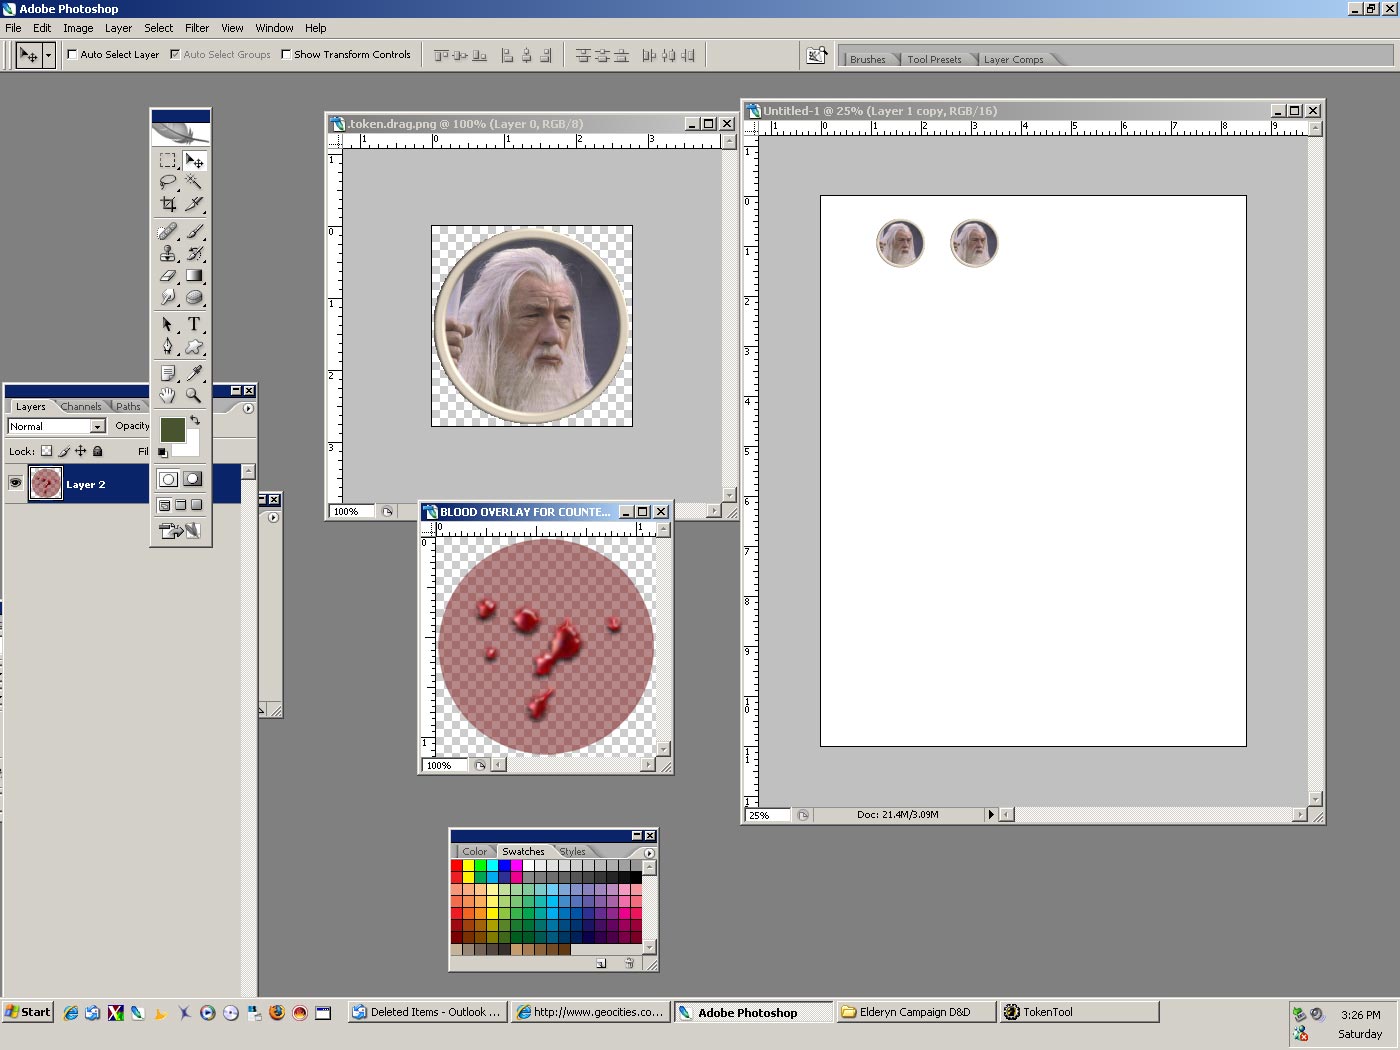The height and width of the screenshot is (1050, 1400).
Task: Select the Rectangular Marquee tool
Action: (x=167, y=160)
